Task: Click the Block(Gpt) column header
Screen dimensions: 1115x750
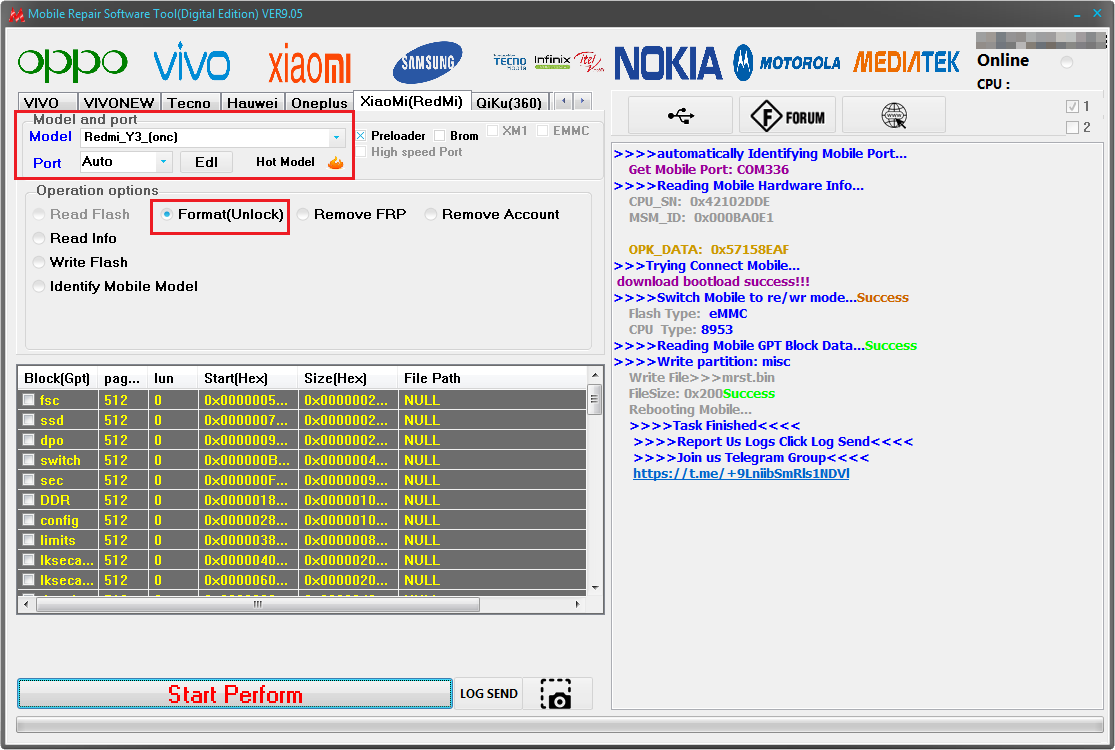Action: click(x=57, y=378)
